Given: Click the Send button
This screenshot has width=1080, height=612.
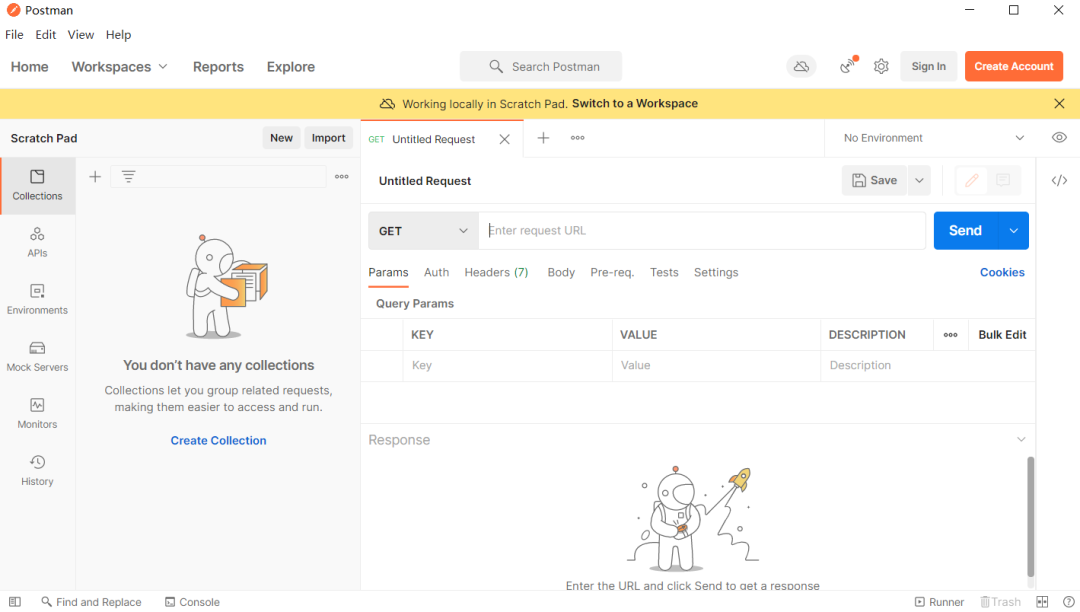Looking at the screenshot, I should (966, 231).
